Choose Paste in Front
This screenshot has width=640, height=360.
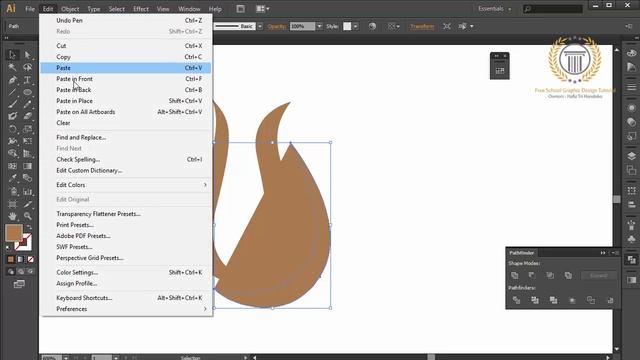point(126,79)
